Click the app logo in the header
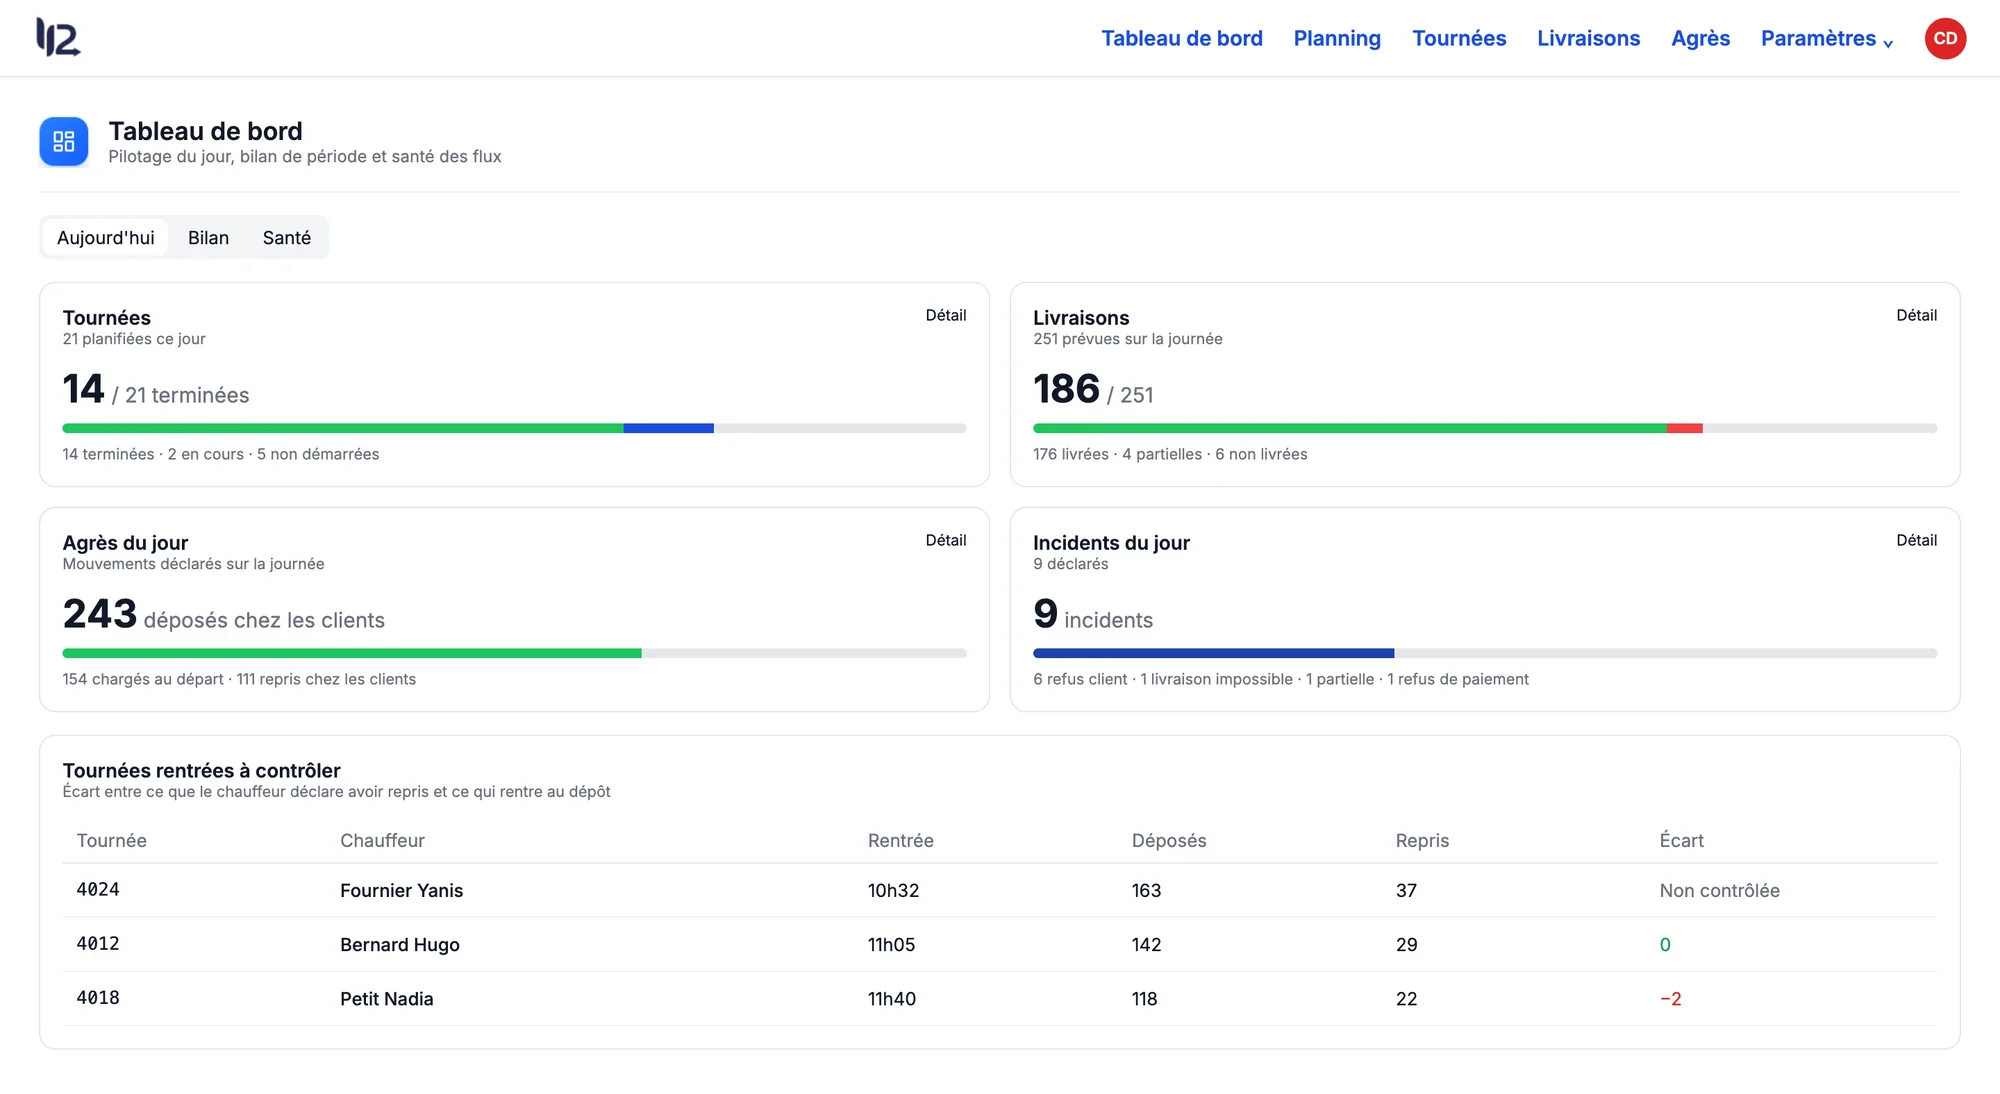2000x1094 pixels. [x=58, y=38]
